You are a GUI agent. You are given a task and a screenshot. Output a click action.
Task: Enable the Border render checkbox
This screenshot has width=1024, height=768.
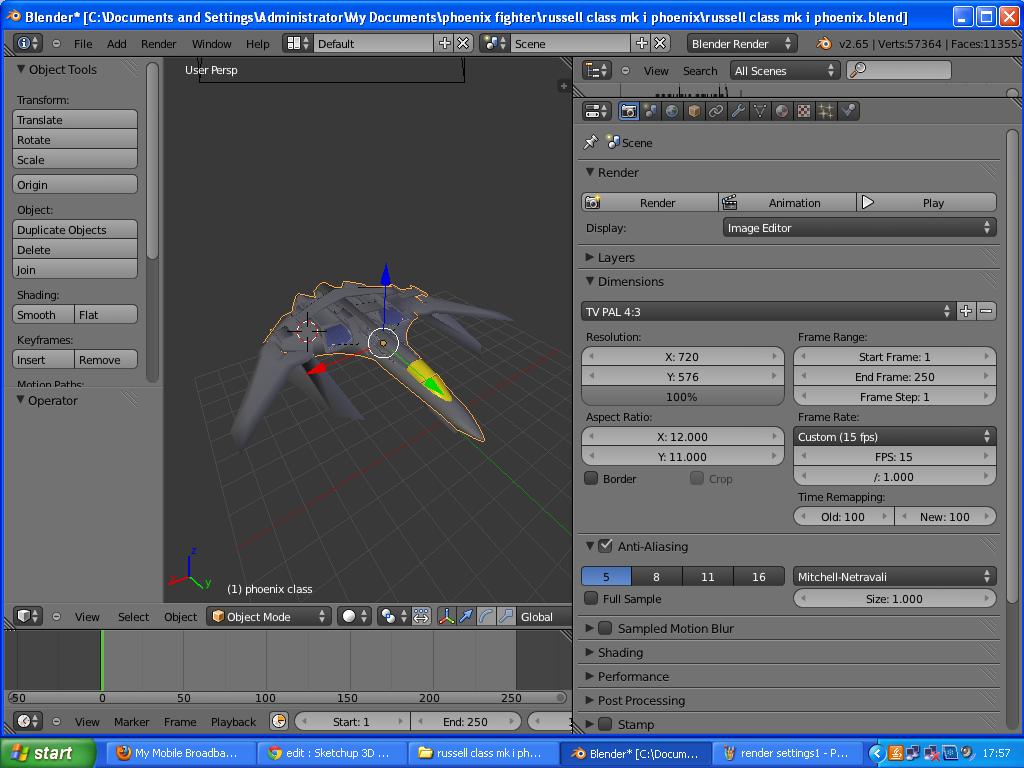click(589, 478)
